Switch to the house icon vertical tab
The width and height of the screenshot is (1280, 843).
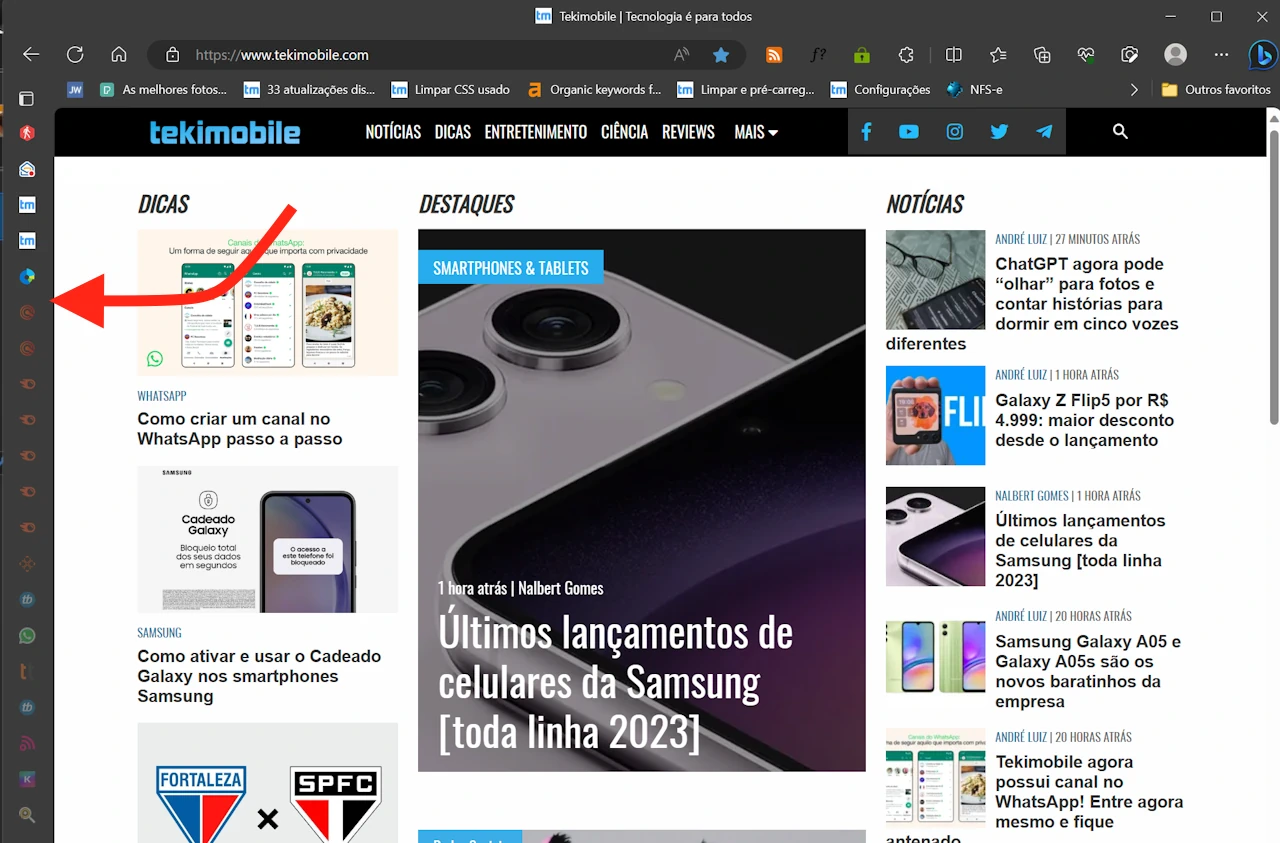click(x=27, y=169)
